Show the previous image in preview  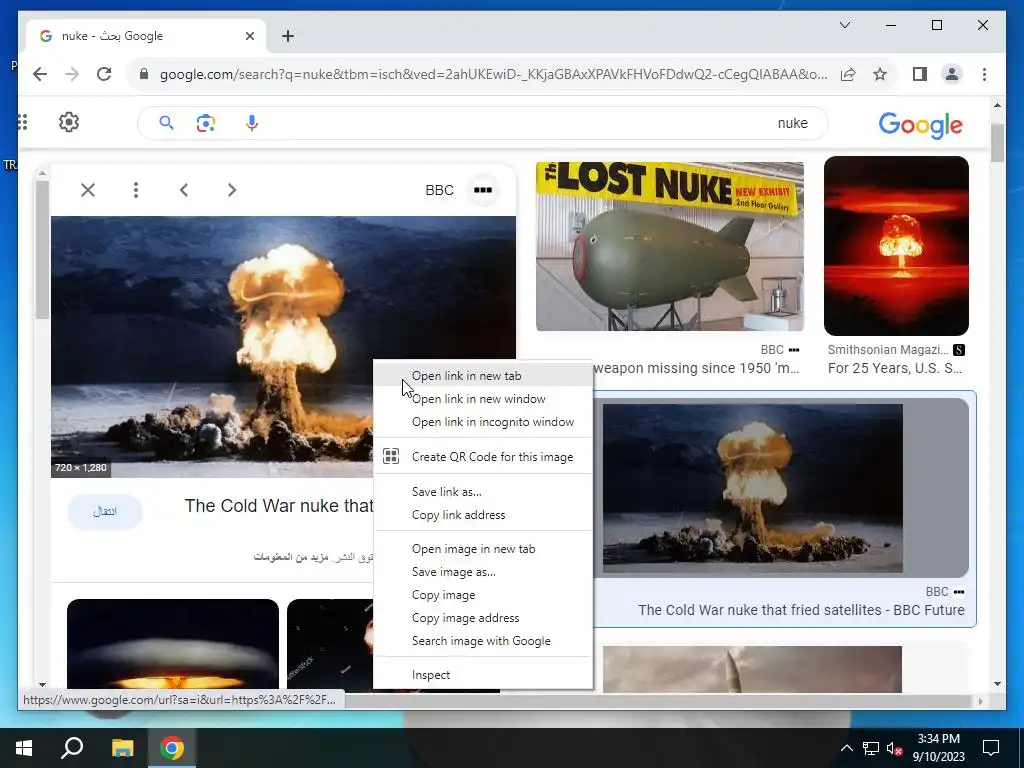click(x=184, y=190)
